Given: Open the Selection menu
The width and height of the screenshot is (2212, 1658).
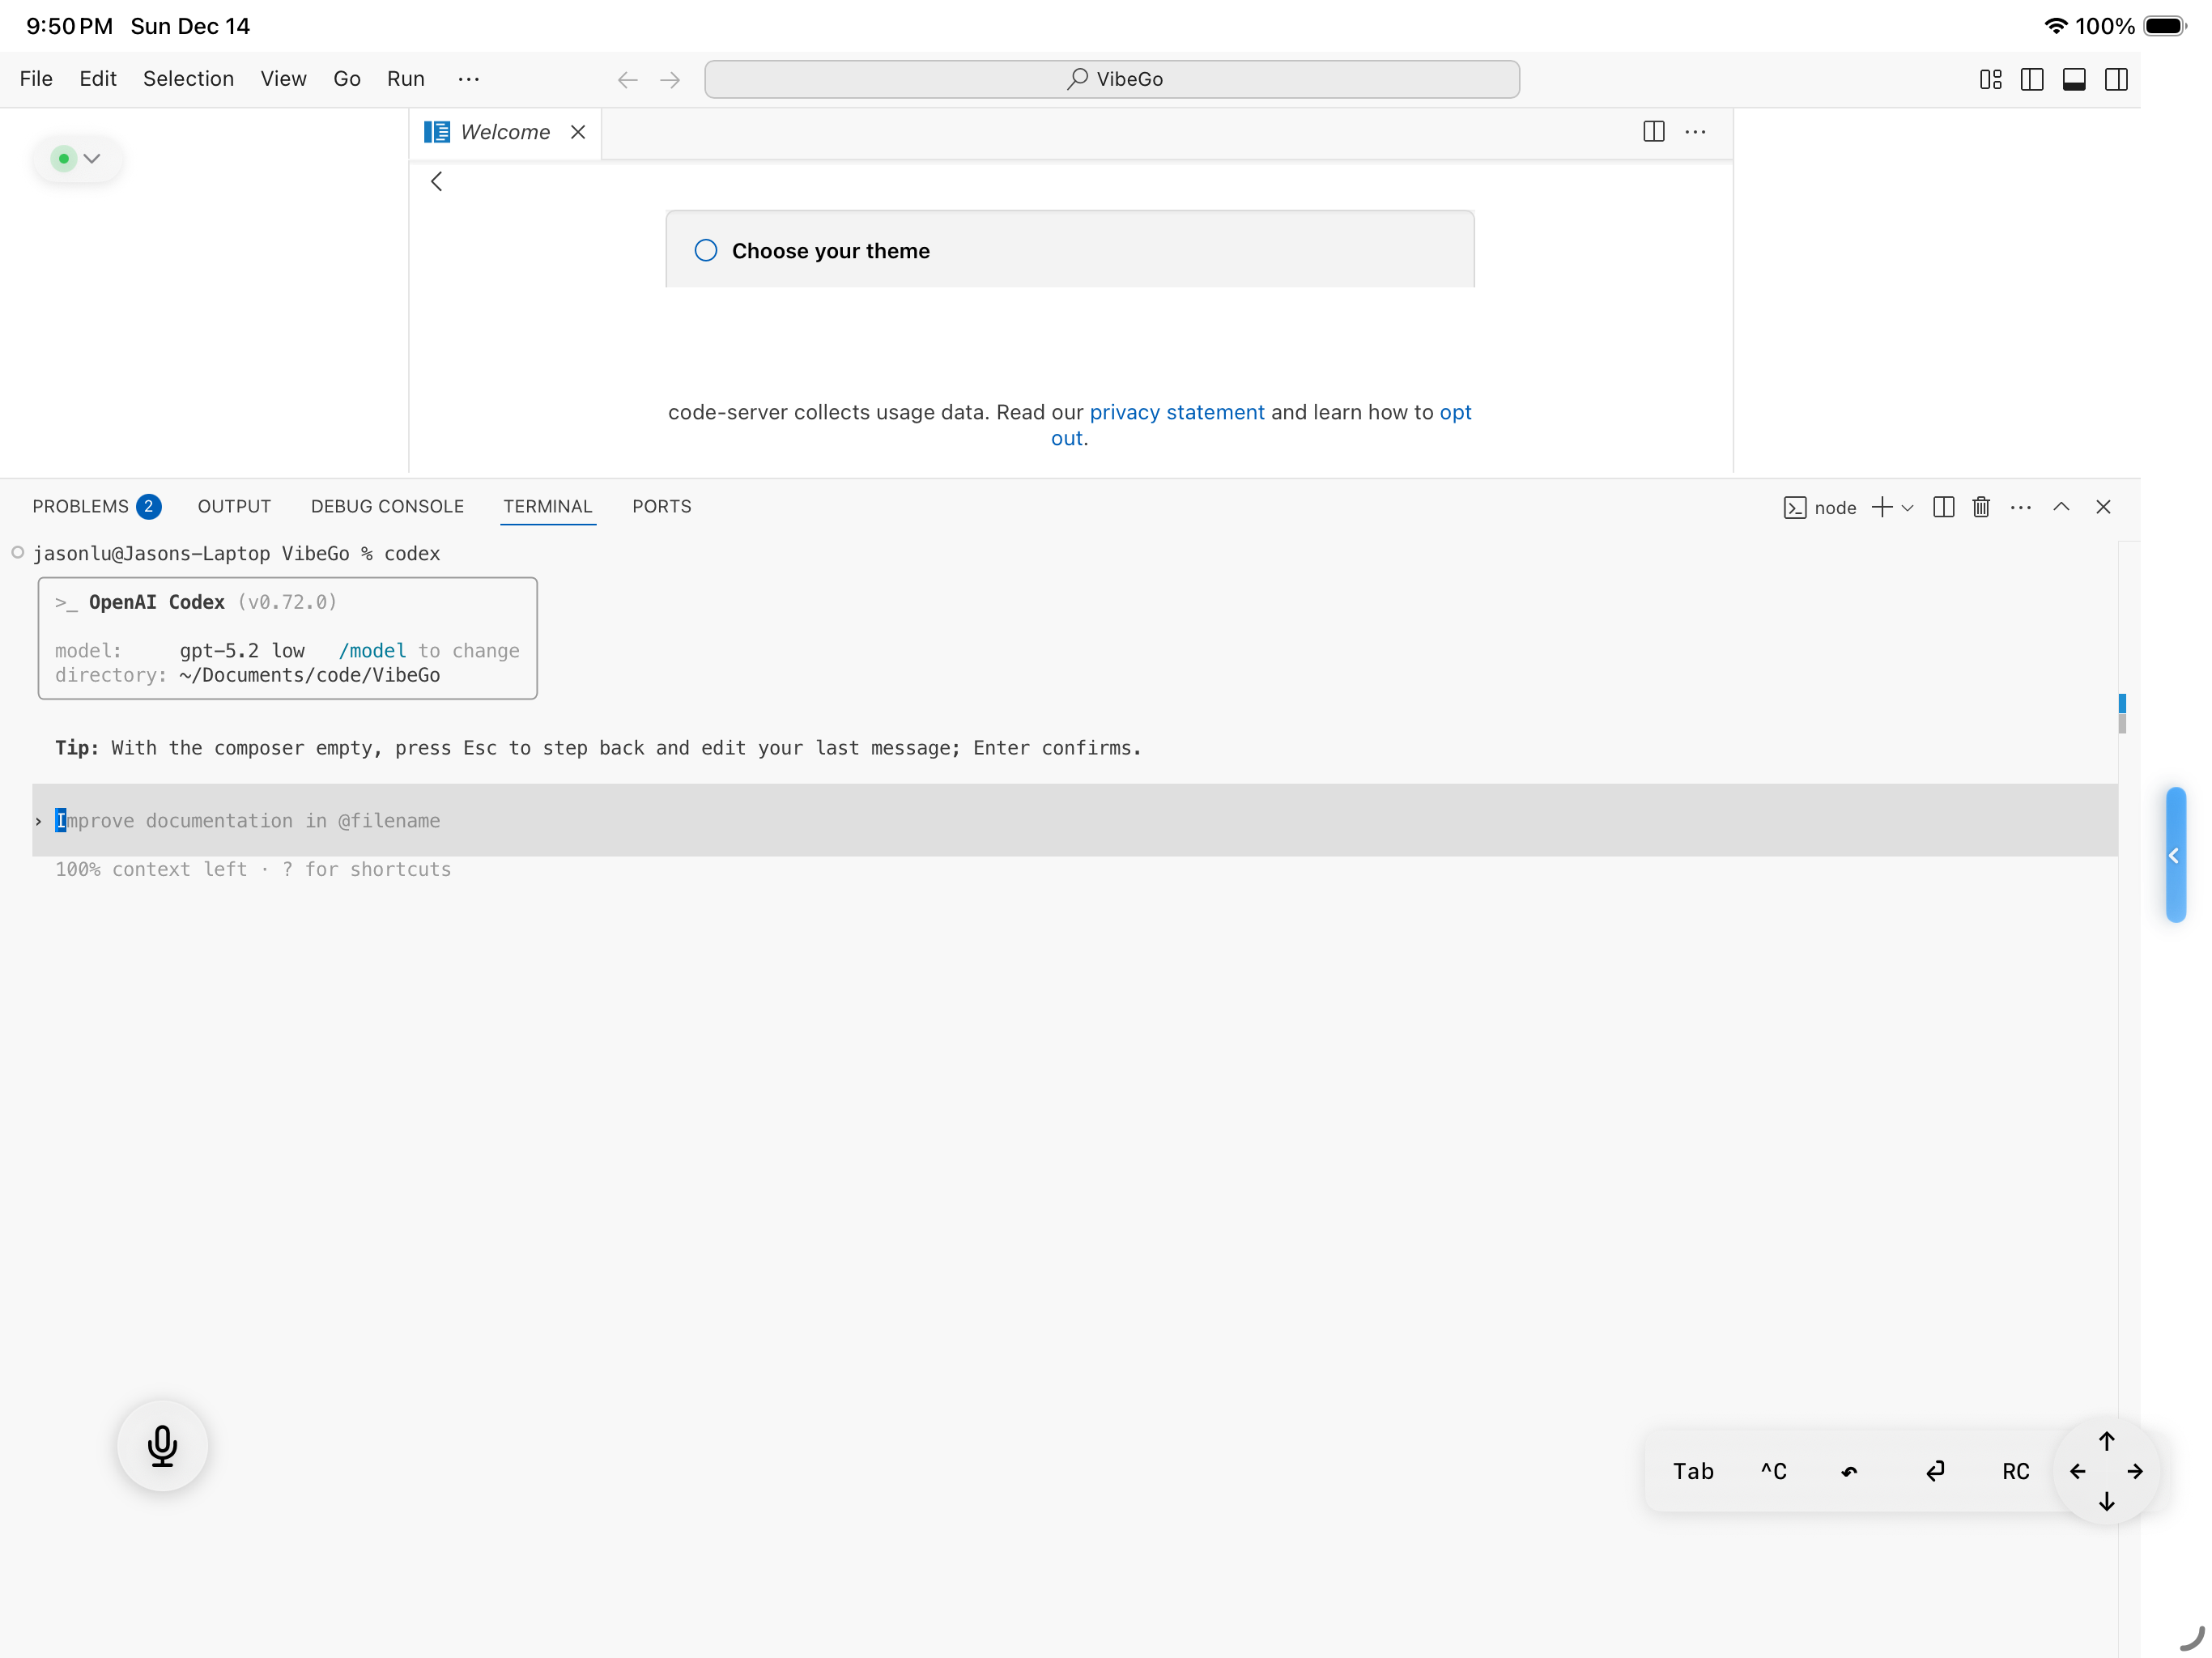Looking at the screenshot, I should click(188, 79).
